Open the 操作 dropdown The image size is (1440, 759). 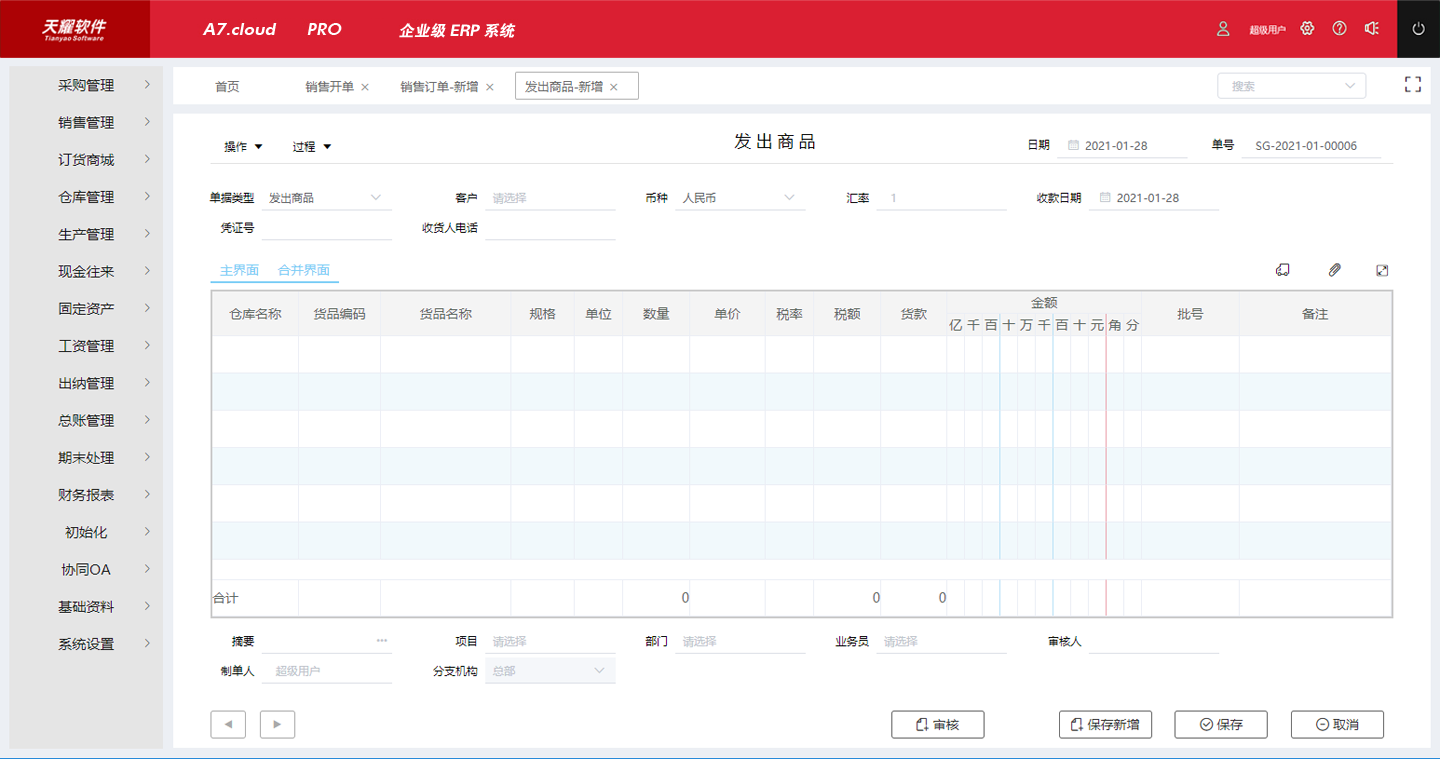click(x=243, y=147)
